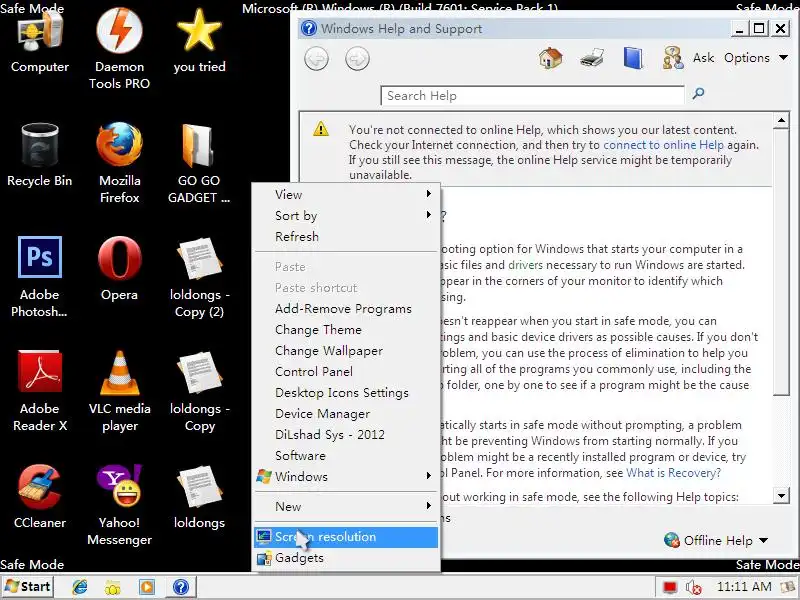This screenshot has width=800, height=600.
Task: Select the 'loldongs - Copy' file
Action: pyautogui.click(x=199, y=391)
